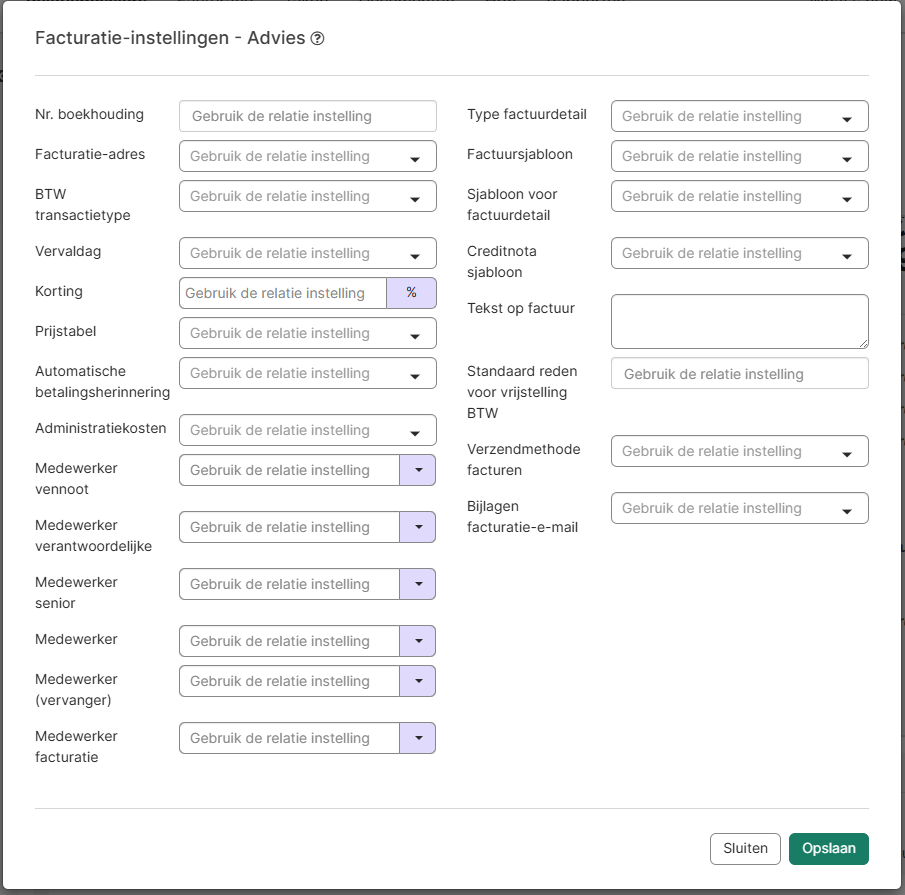This screenshot has width=905, height=895.
Task: Select the Prijstabel dropdown
Action: [307, 333]
